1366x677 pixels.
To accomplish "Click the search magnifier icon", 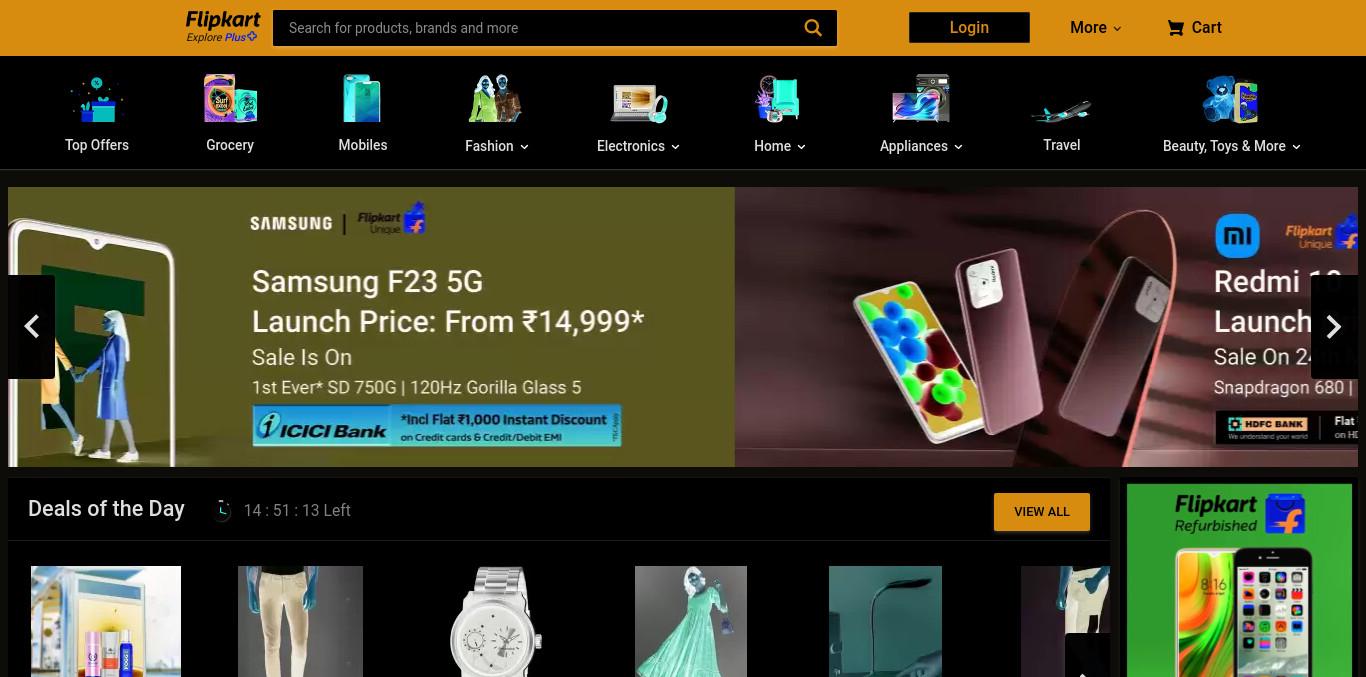I will pos(813,28).
